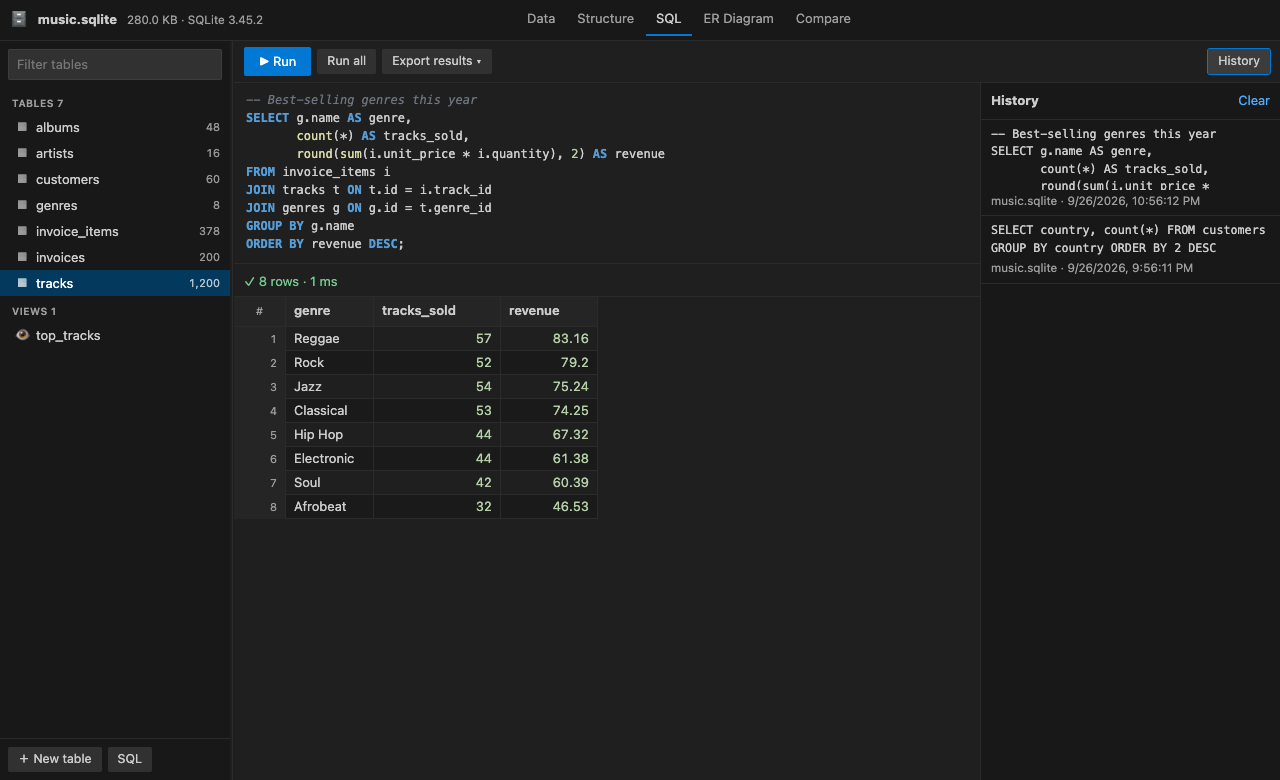
Task: Click the TABLES 7 section header
Action: (38, 103)
